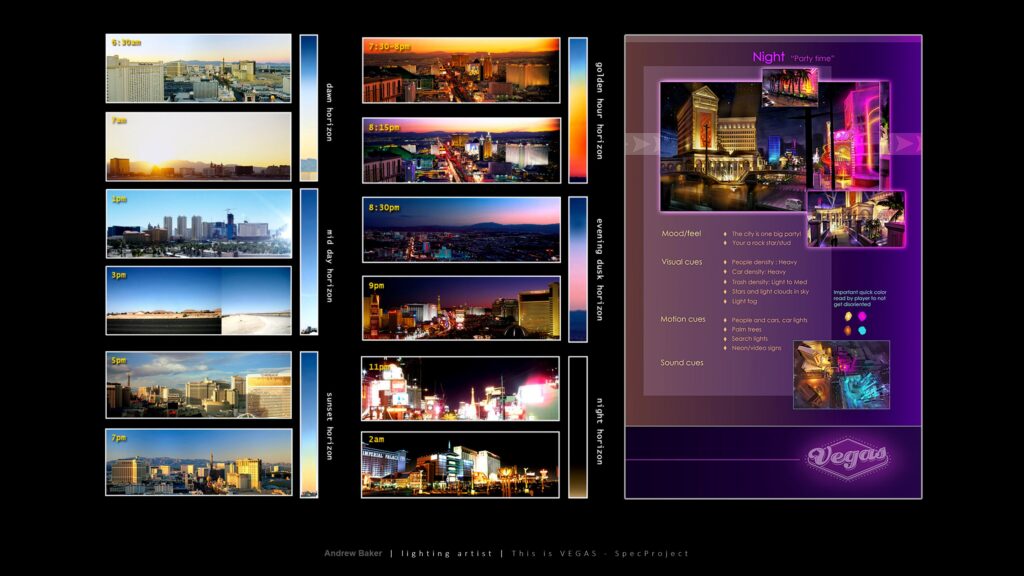Viewport: 1024px width, 576px height.
Task: Click the Visual cues section label
Action: coord(681,262)
